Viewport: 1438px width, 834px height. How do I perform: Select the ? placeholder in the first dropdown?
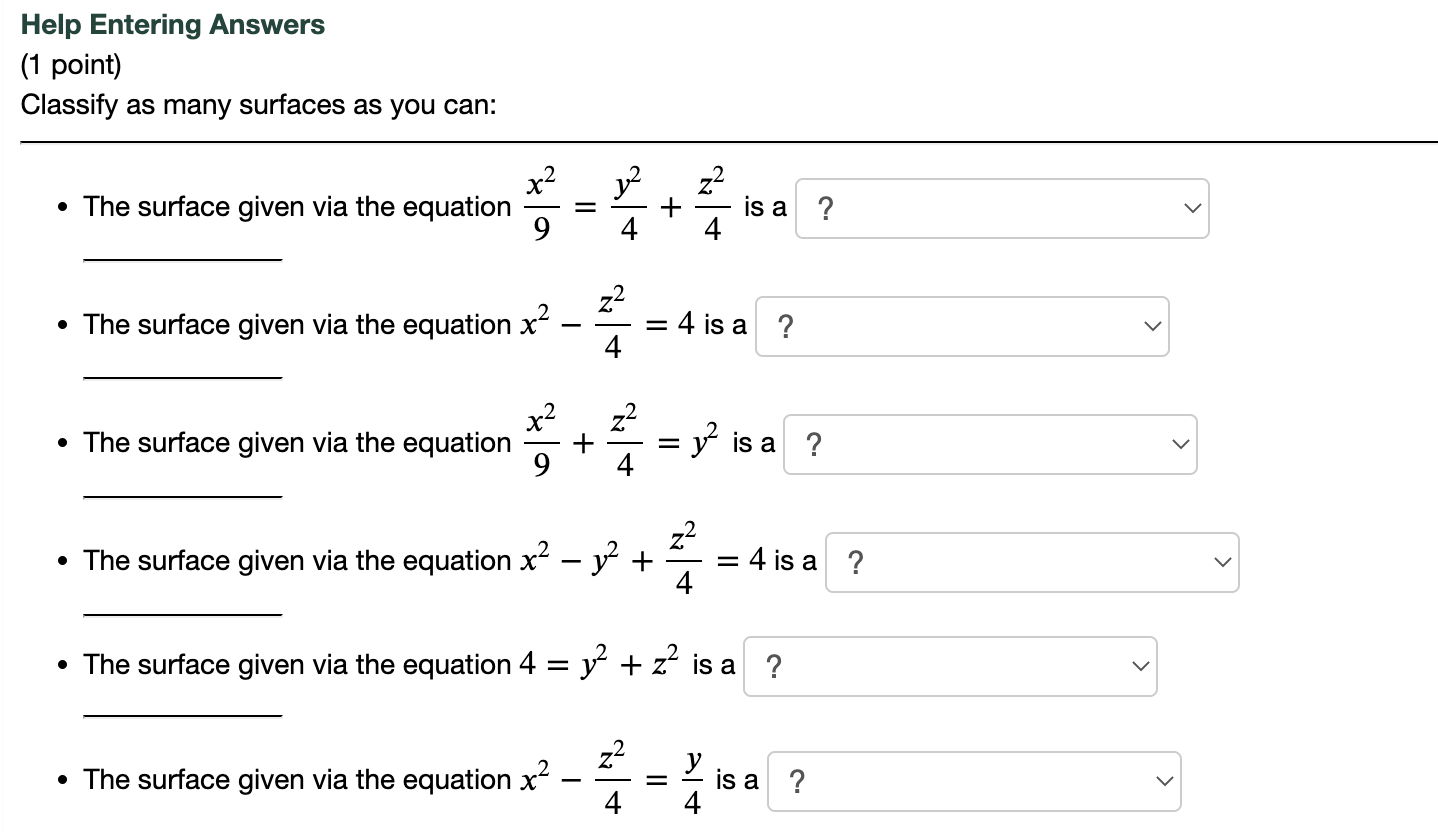coord(825,208)
